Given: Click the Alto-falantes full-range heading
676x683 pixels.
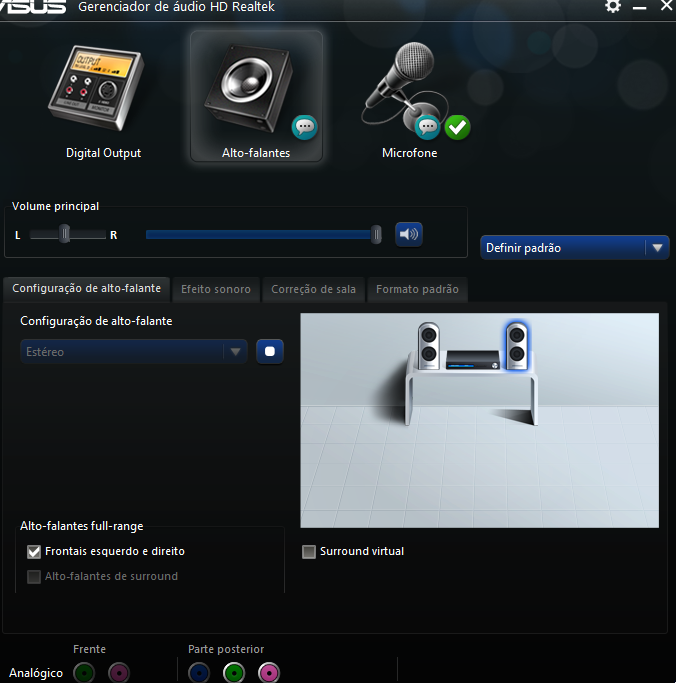Looking at the screenshot, I should click(x=81, y=526).
